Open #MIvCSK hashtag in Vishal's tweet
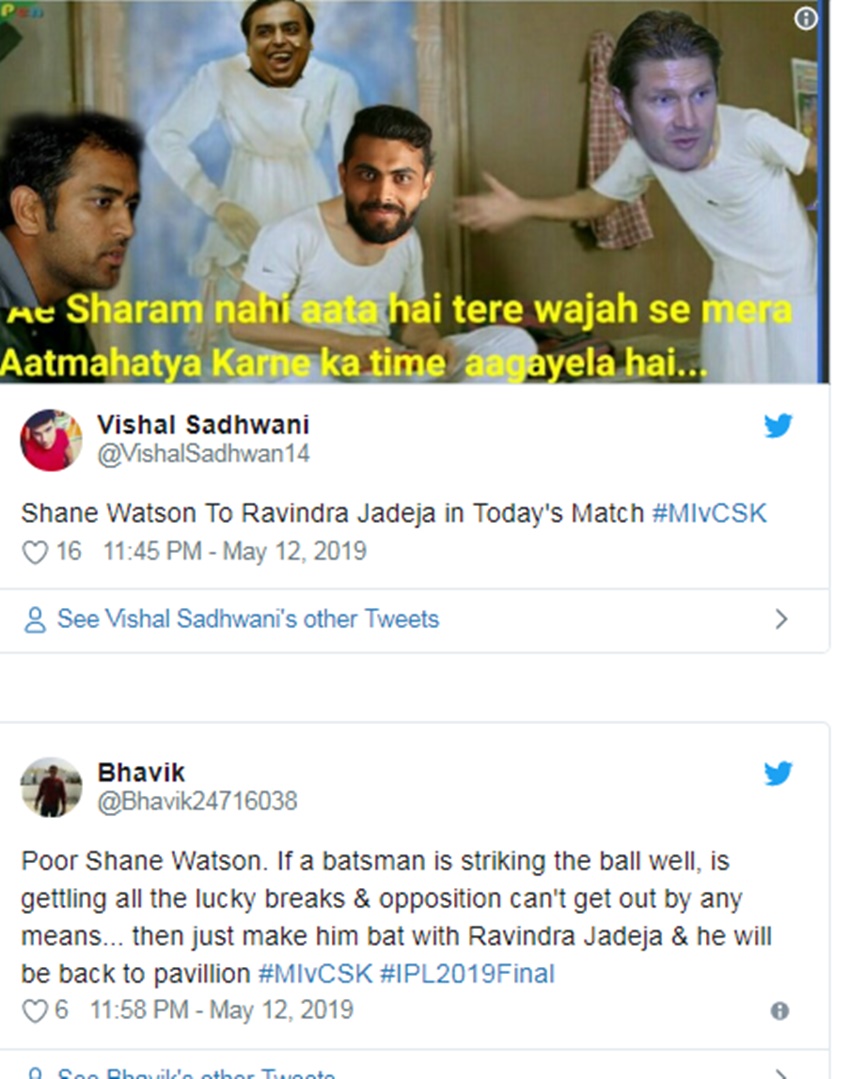Image resolution: width=850 pixels, height=1079 pixels. (x=709, y=513)
